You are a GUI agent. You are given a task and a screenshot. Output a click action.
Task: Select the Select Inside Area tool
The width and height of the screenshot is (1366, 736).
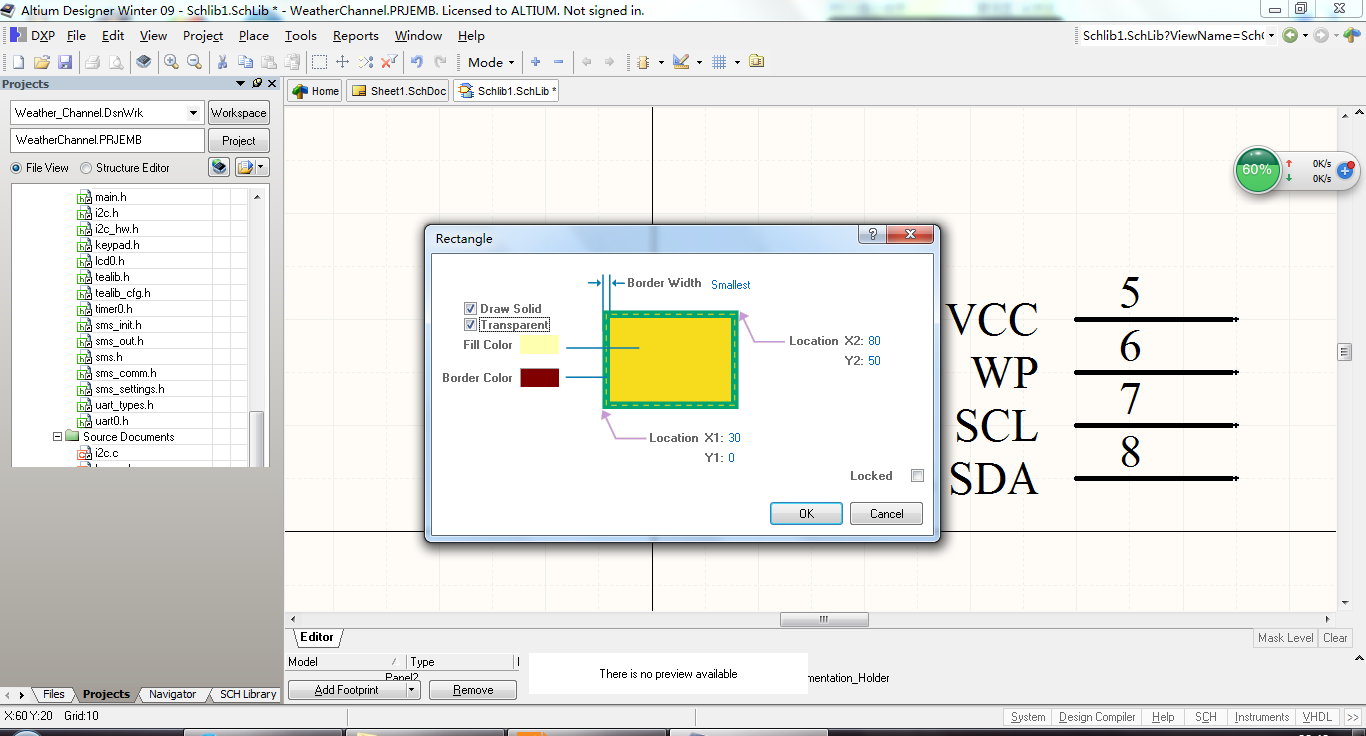click(319, 62)
